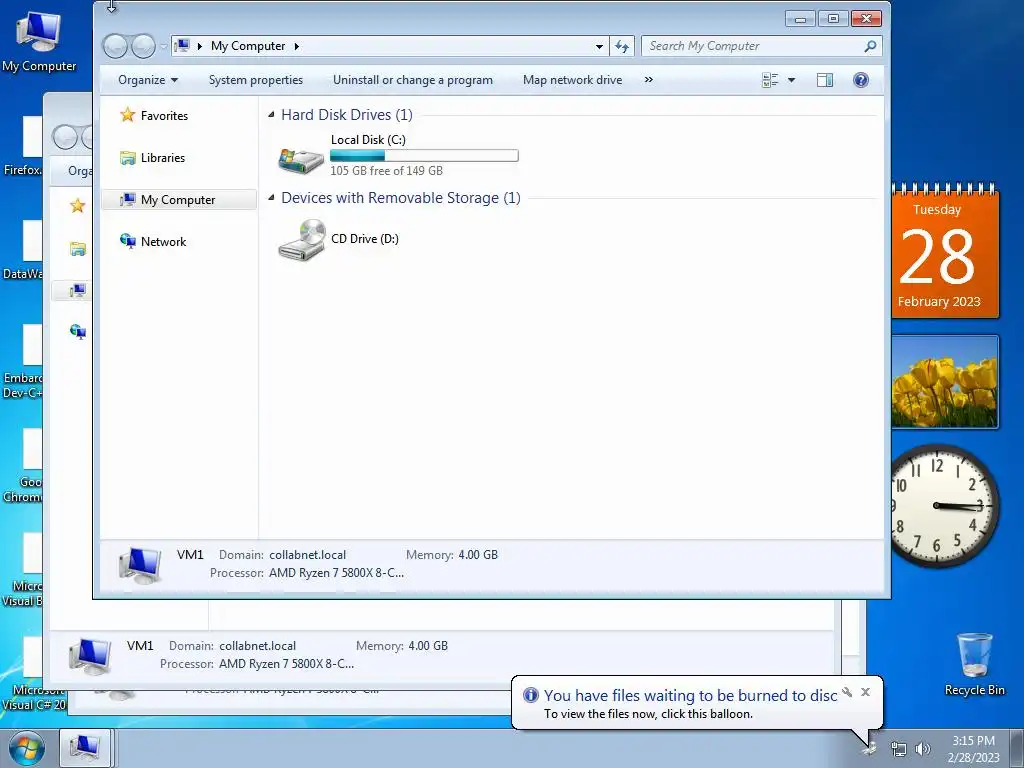
Task: Click Favorites star in background window
Action: [x=78, y=206]
